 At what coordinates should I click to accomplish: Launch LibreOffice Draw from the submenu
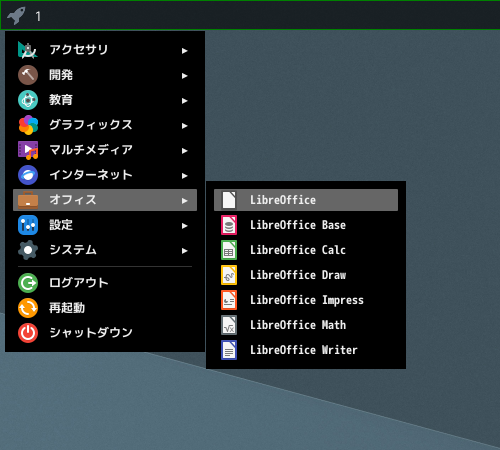[x=306, y=275]
